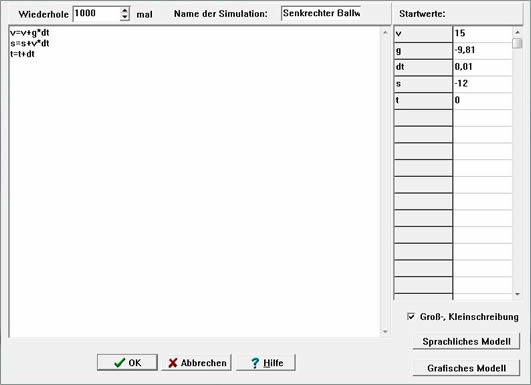This screenshot has height=385, width=531.
Task: Increase the Wiederhole count with up arrow
Action: tap(125, 11)
